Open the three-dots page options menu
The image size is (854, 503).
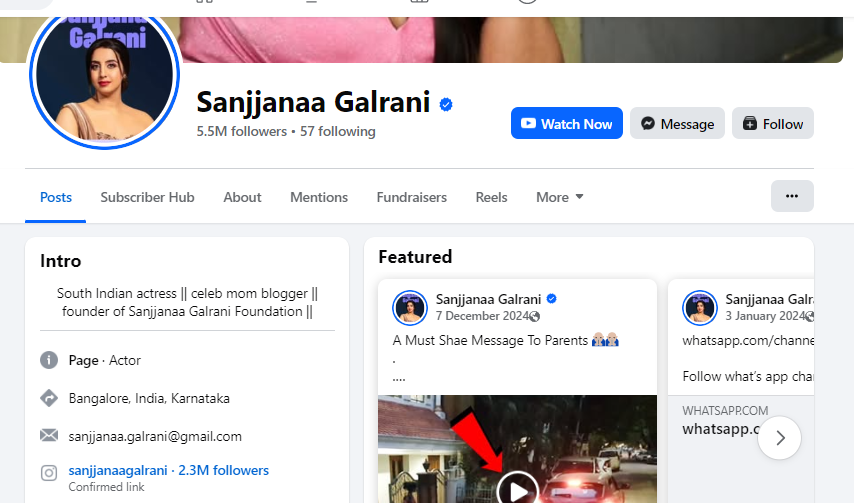pos(792,196)
